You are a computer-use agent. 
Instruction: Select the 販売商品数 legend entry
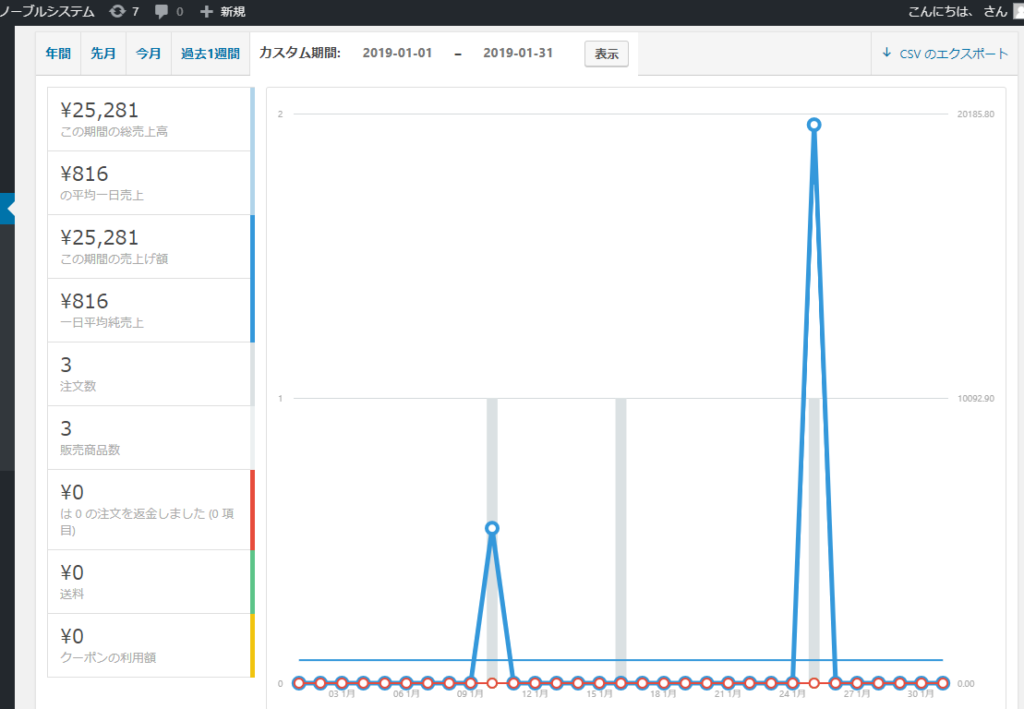pos(149,437)
